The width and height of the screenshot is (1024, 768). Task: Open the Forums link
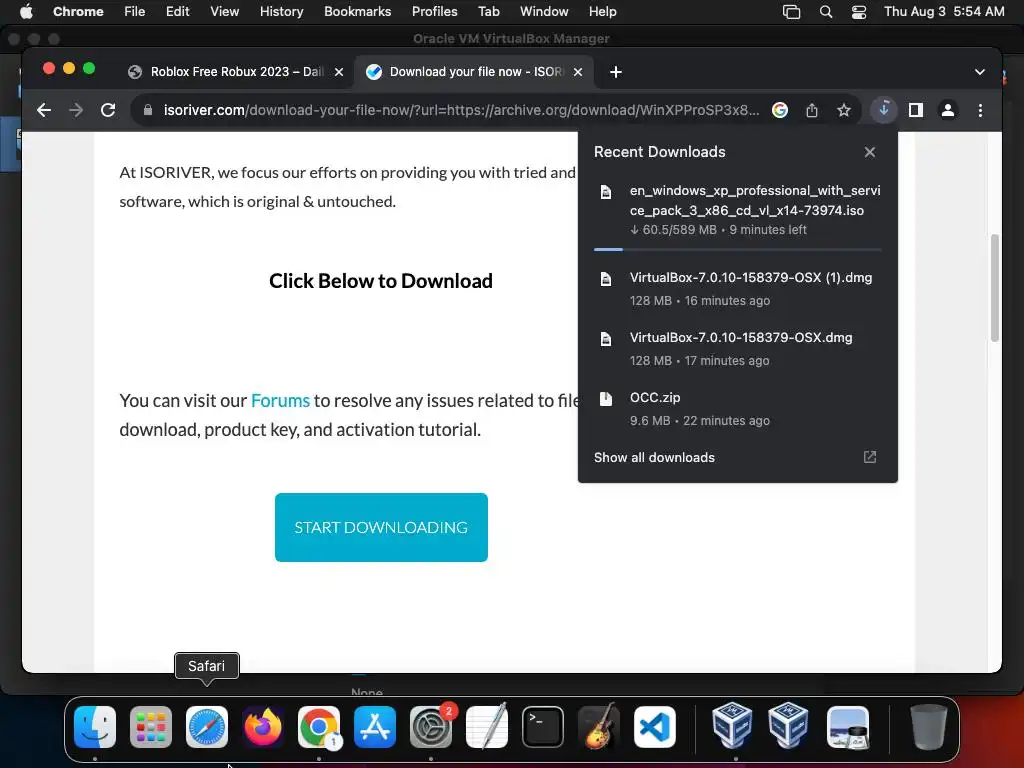(280, 400)
